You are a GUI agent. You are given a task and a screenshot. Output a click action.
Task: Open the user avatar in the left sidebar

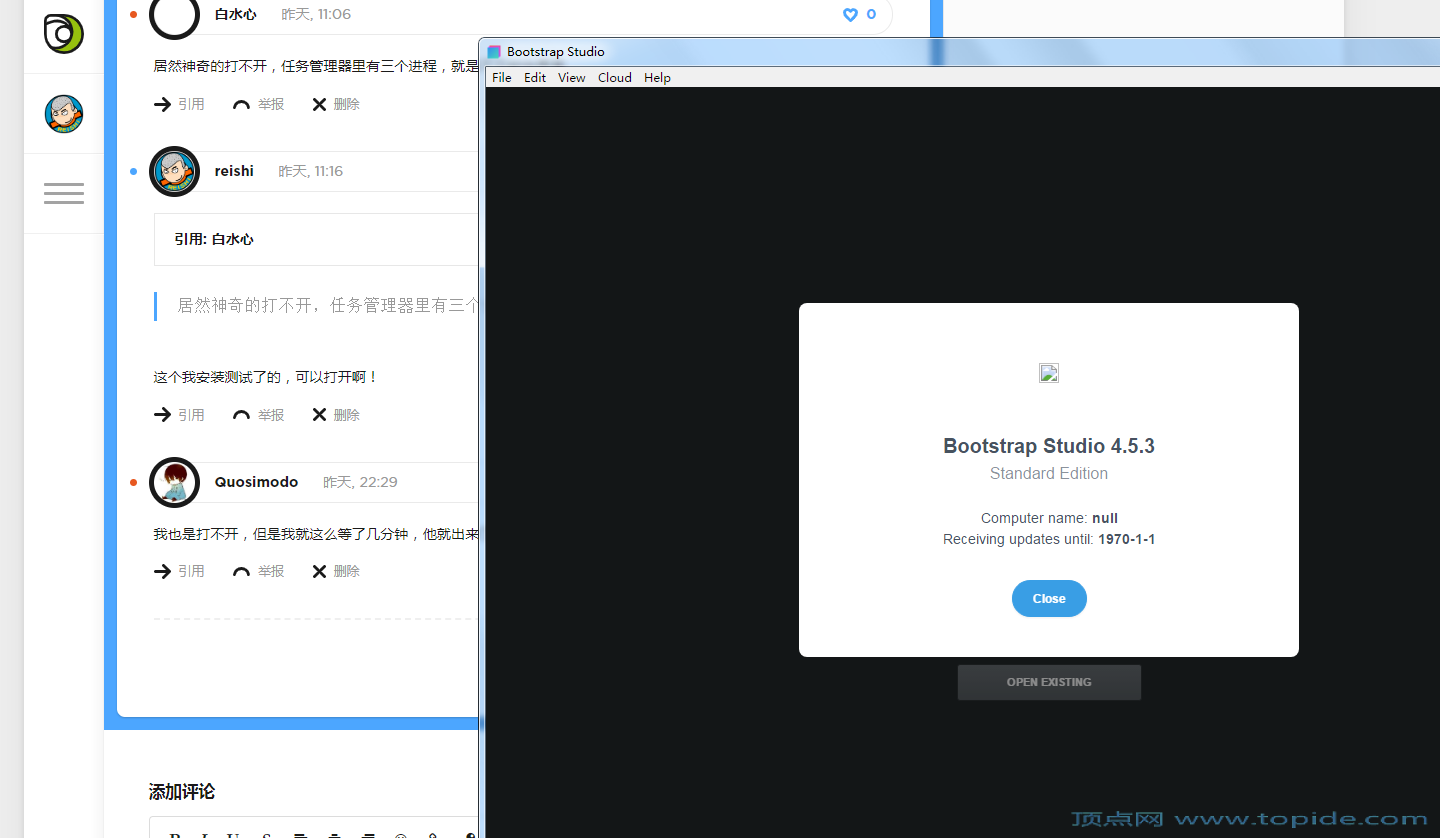[64, 114]
